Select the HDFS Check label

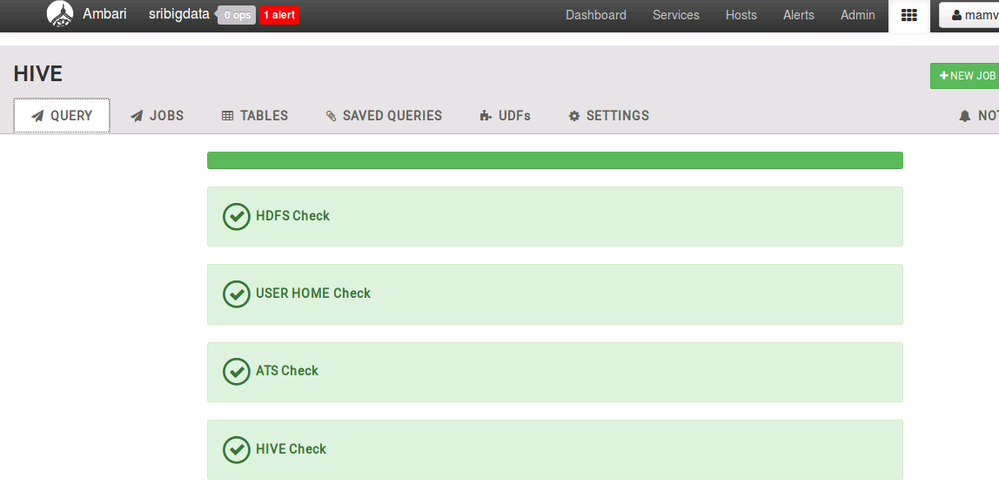click(x=292, y=216)
